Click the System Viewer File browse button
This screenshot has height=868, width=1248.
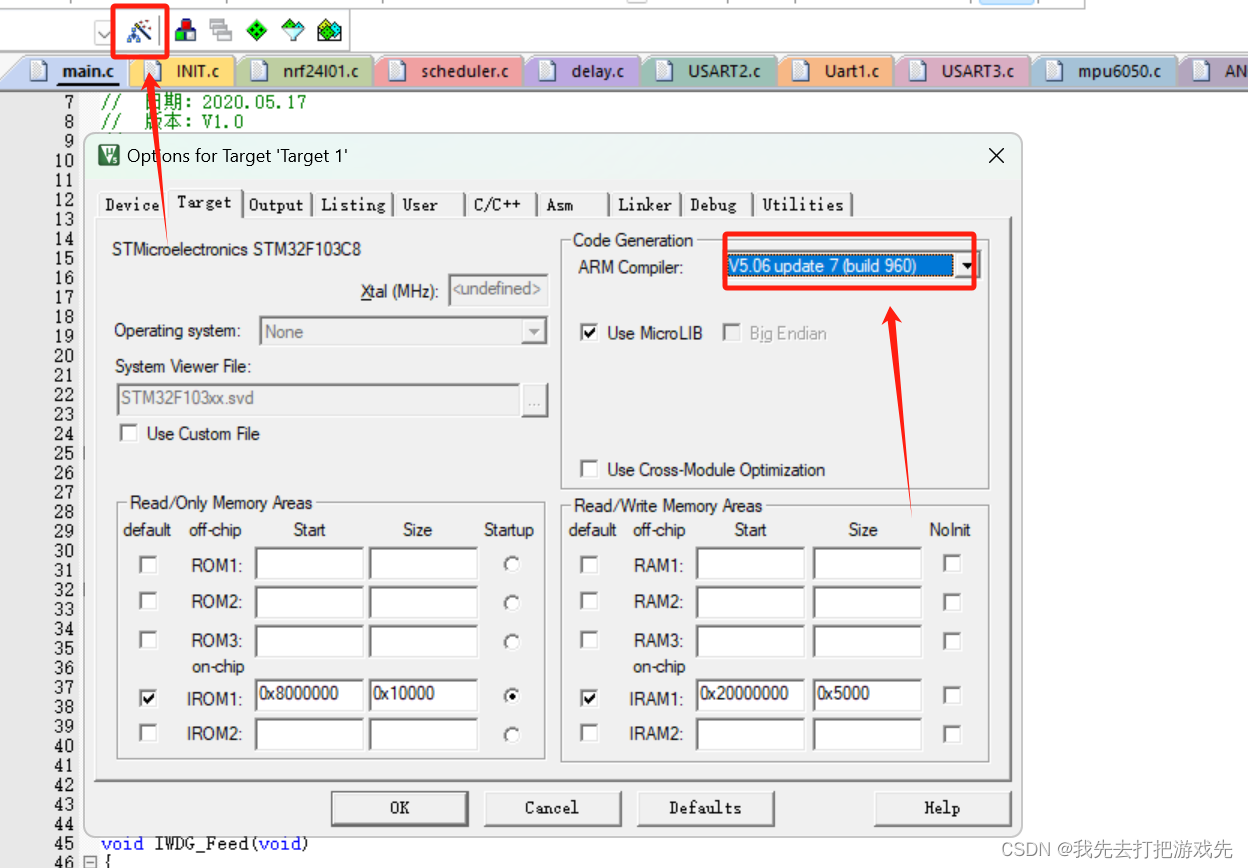tap(534, 400)
